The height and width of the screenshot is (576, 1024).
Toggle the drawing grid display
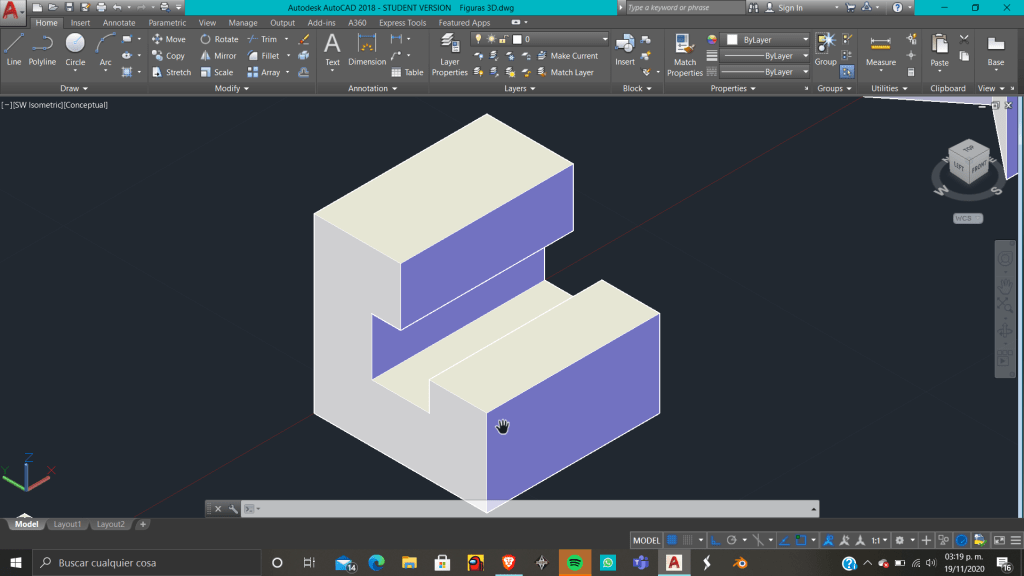pyautogui.click(x=672, y=540)
